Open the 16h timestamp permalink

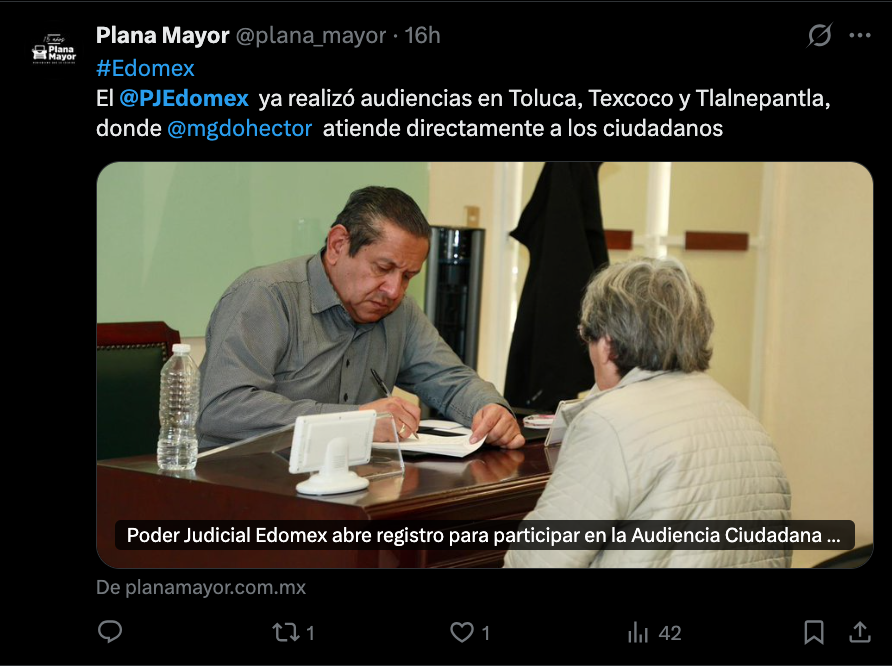click(422, 35)
